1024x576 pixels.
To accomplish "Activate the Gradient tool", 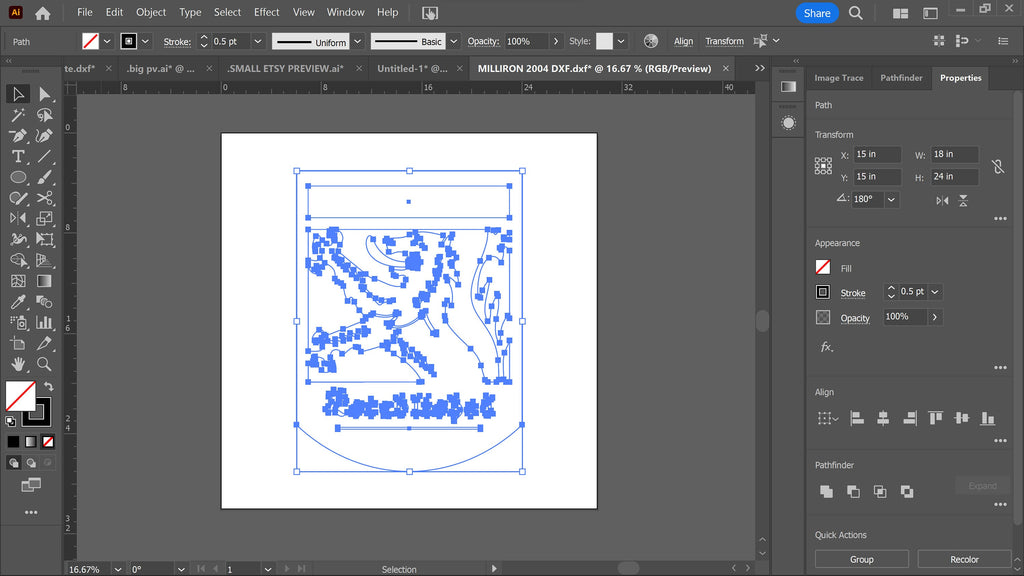I will (44, 281).
